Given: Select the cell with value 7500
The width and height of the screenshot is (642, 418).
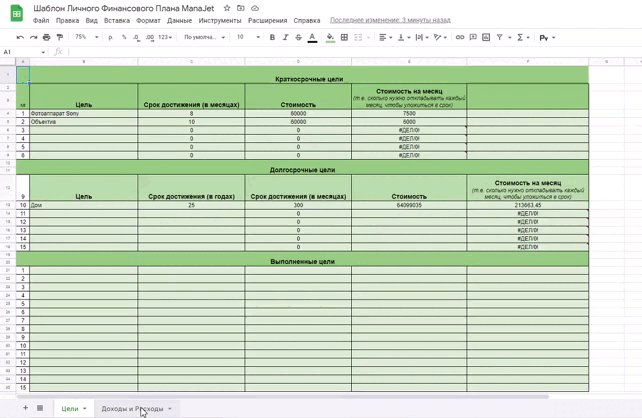Looking at the screenshot, I should pyautogui.click(x=409, y=113).
